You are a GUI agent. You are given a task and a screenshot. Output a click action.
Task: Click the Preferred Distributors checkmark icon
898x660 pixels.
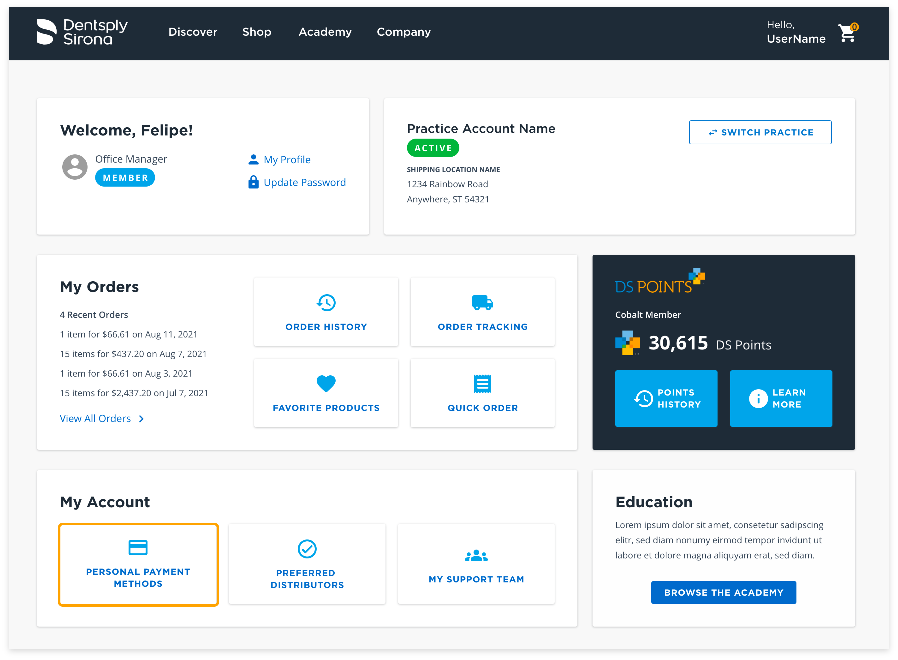coord(307,548)
